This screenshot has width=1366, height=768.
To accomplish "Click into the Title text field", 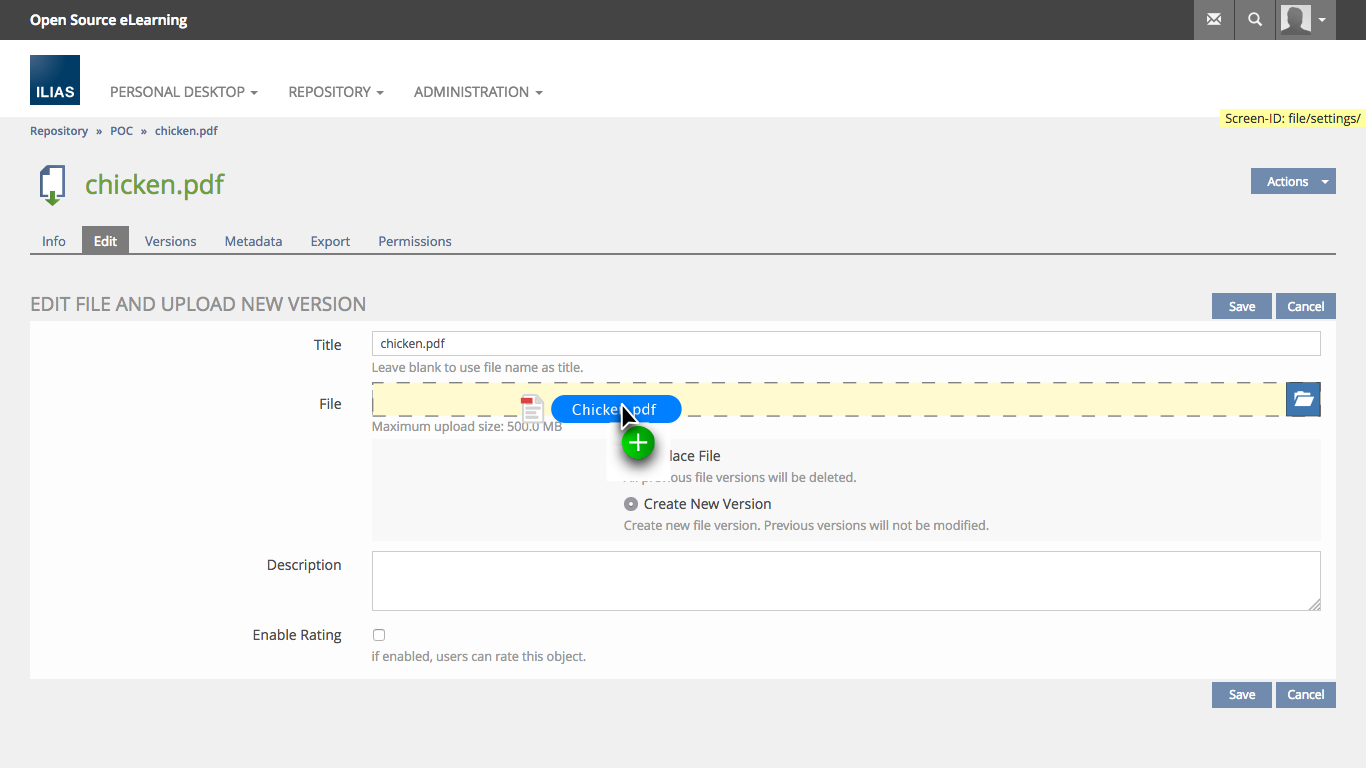I will click(x=845, y=344).
